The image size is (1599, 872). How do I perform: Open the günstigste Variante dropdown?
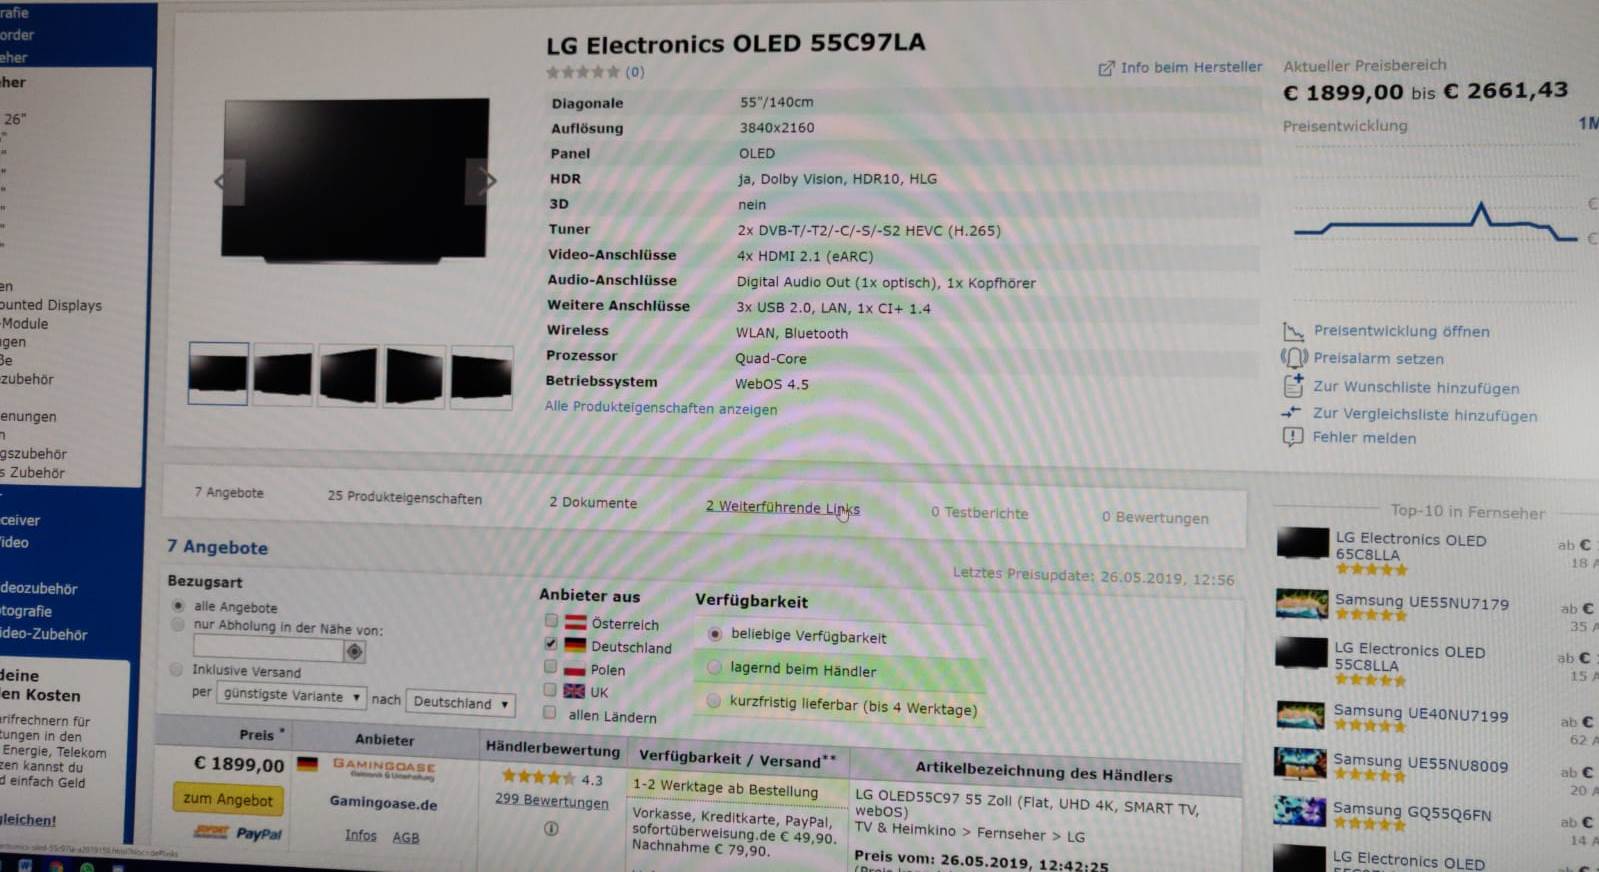(292, 695)
